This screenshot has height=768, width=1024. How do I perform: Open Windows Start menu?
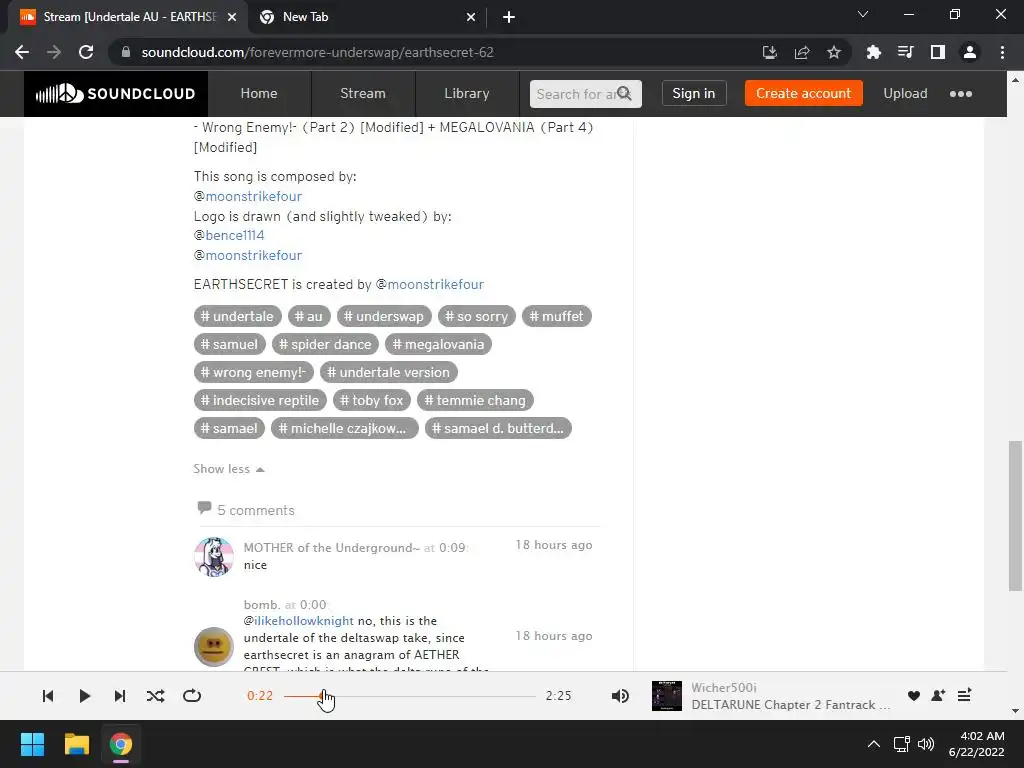[x=32, y=744]
